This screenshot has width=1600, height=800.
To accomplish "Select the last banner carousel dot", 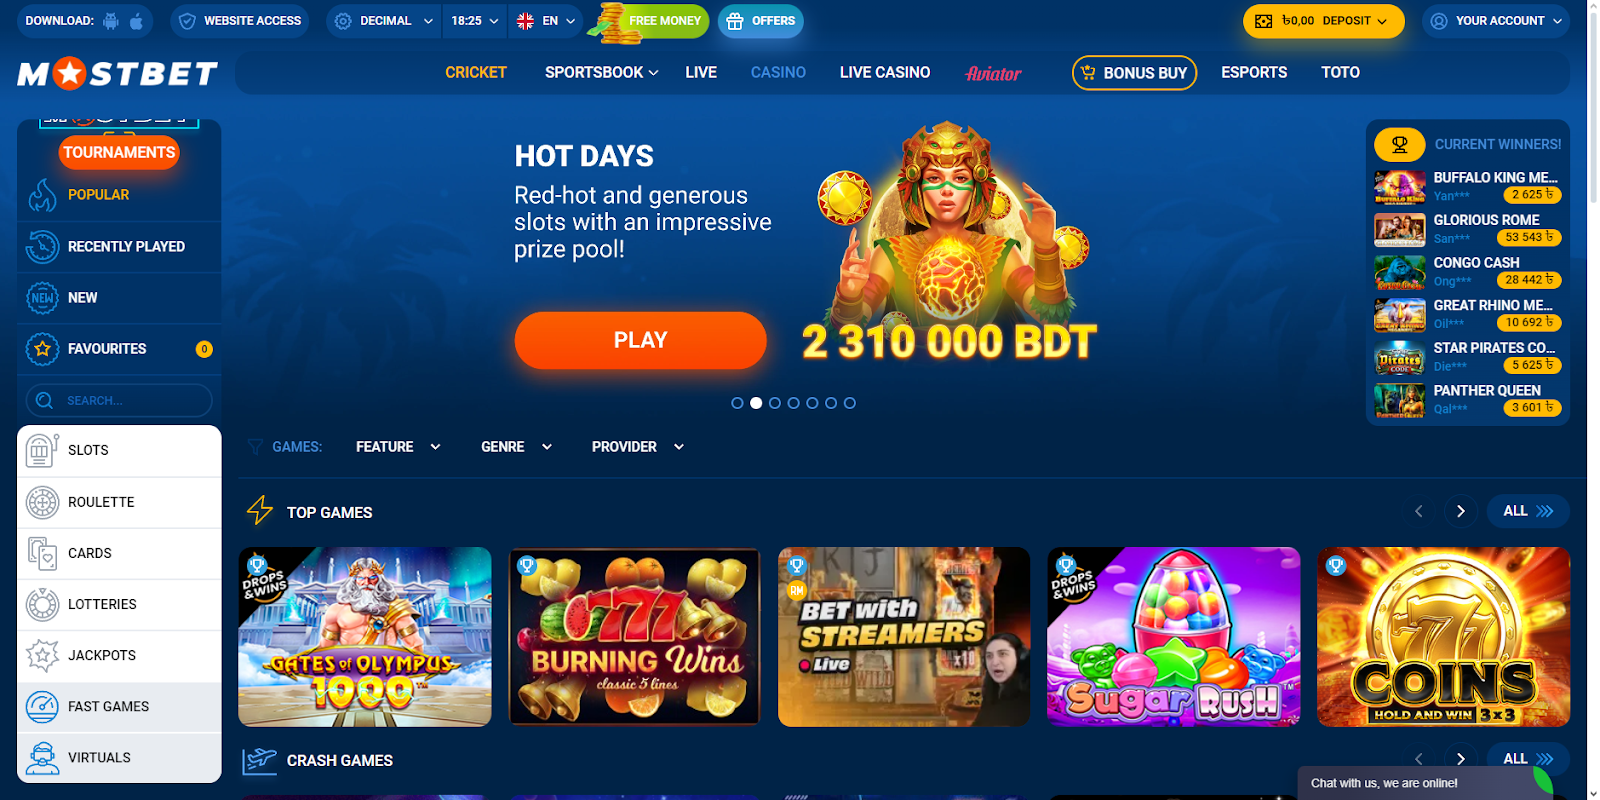I will point(850,403).
